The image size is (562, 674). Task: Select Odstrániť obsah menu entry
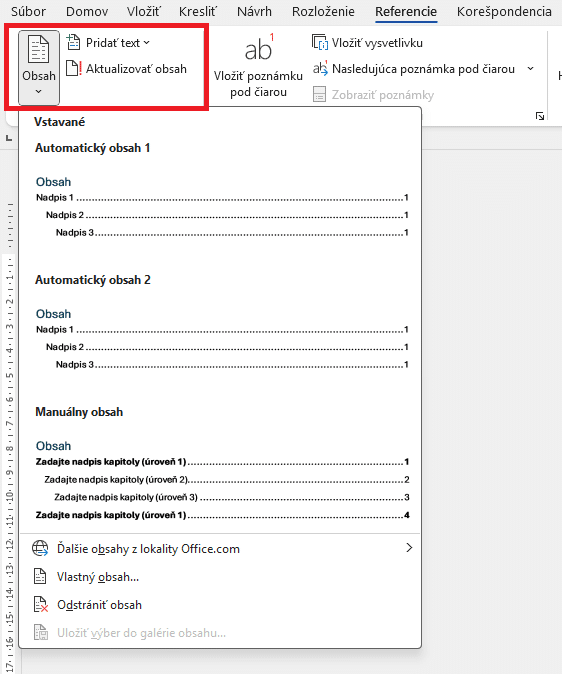pos(220,605)
